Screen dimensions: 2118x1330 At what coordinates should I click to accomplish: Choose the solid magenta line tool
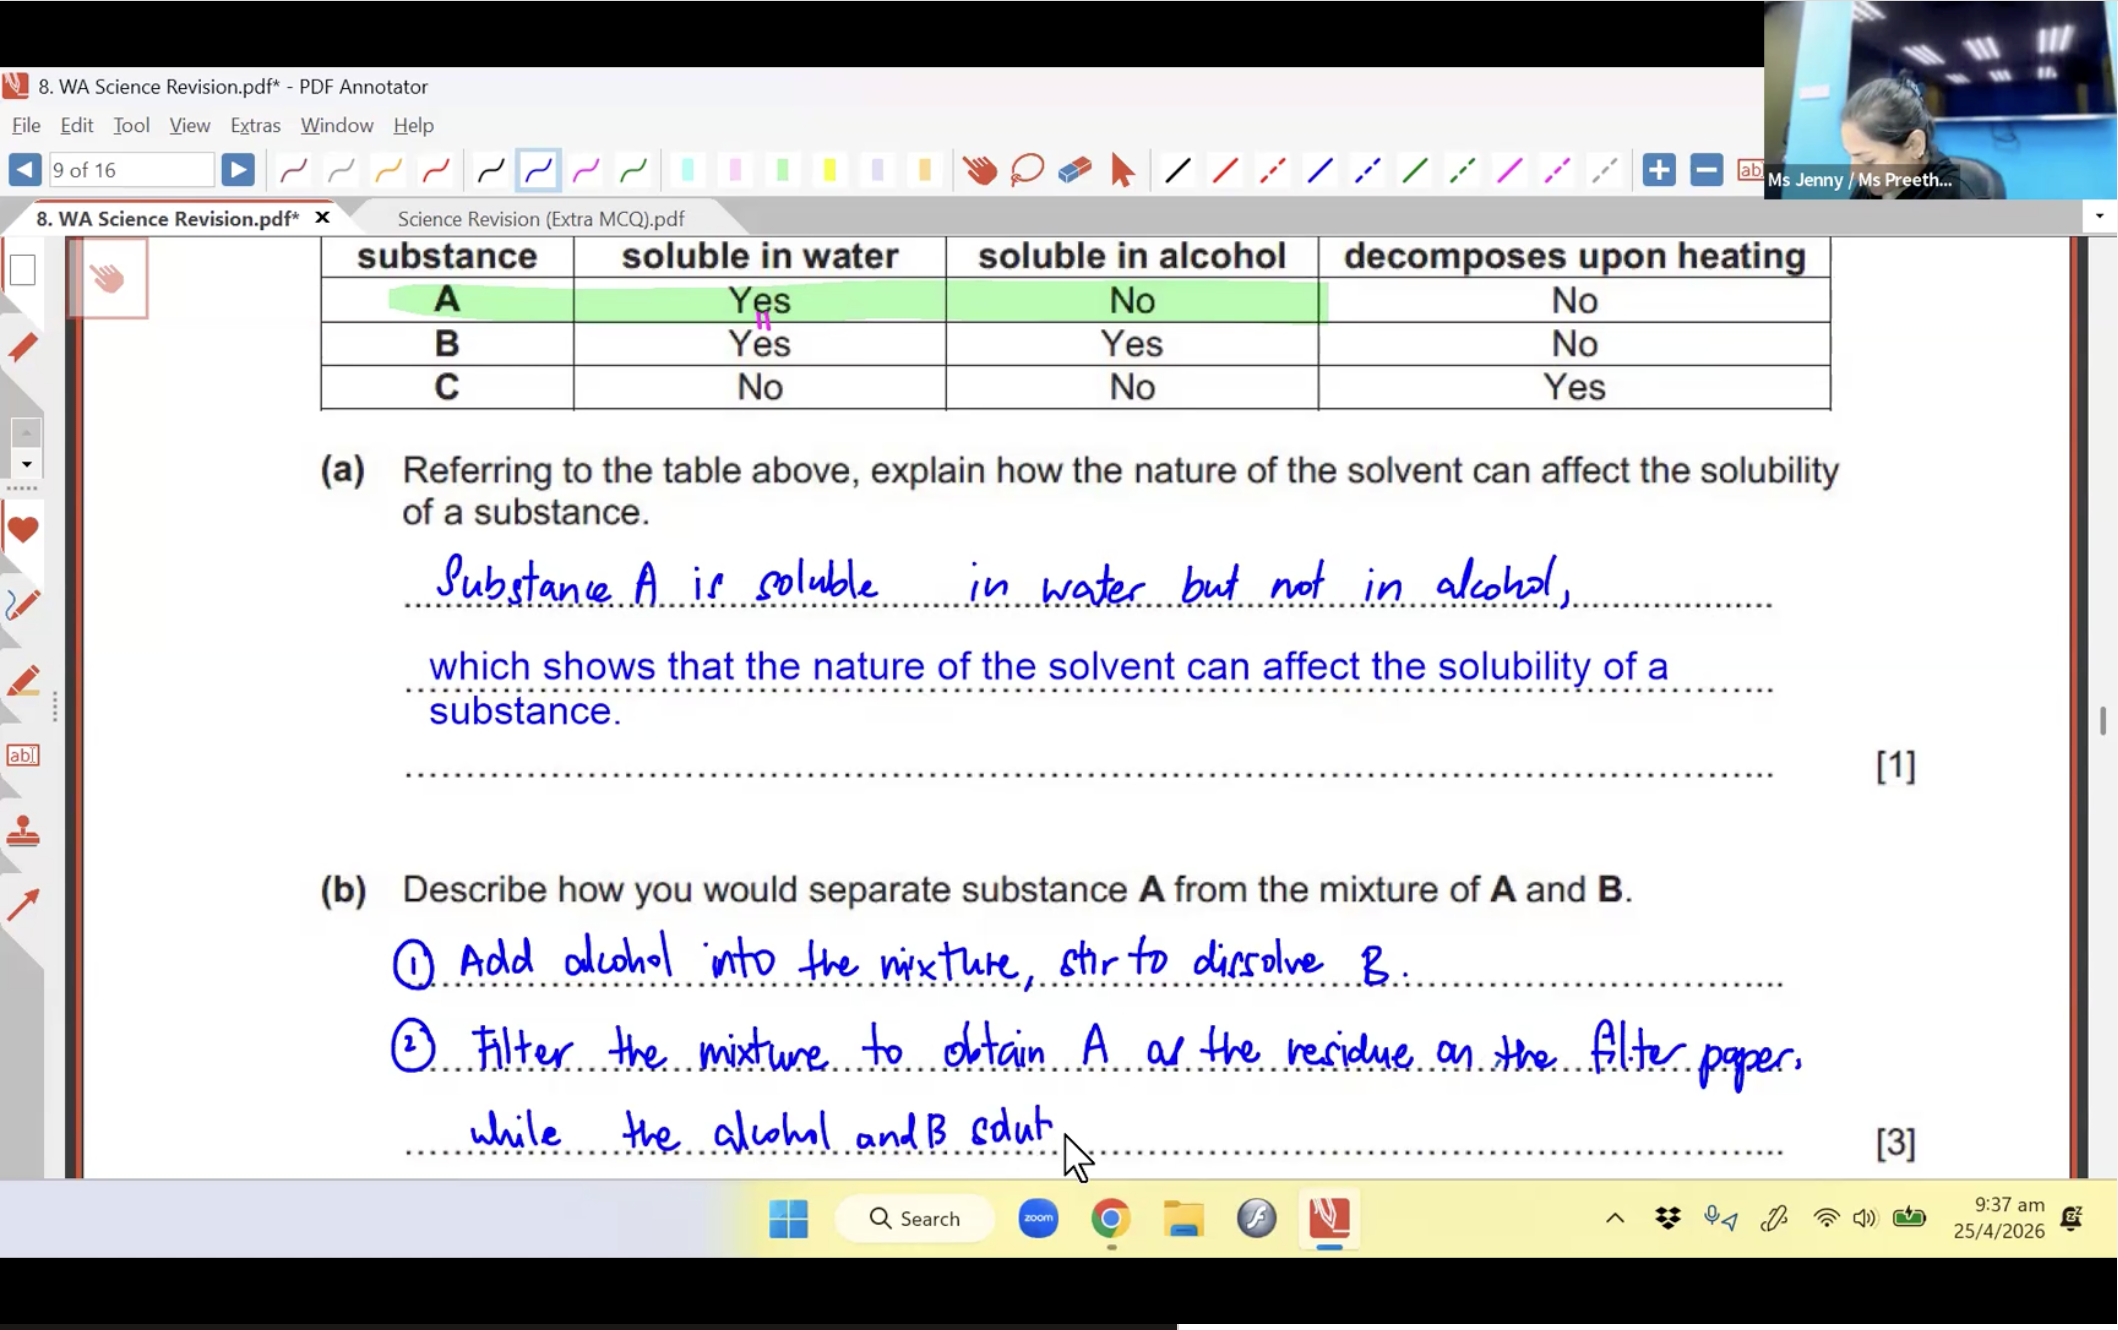(x=1509, y=171)
